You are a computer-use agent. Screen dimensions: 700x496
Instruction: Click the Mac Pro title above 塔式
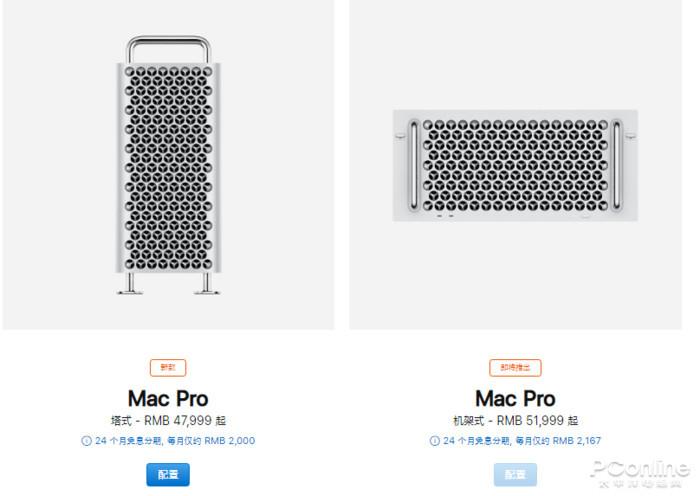coord(168,398)
